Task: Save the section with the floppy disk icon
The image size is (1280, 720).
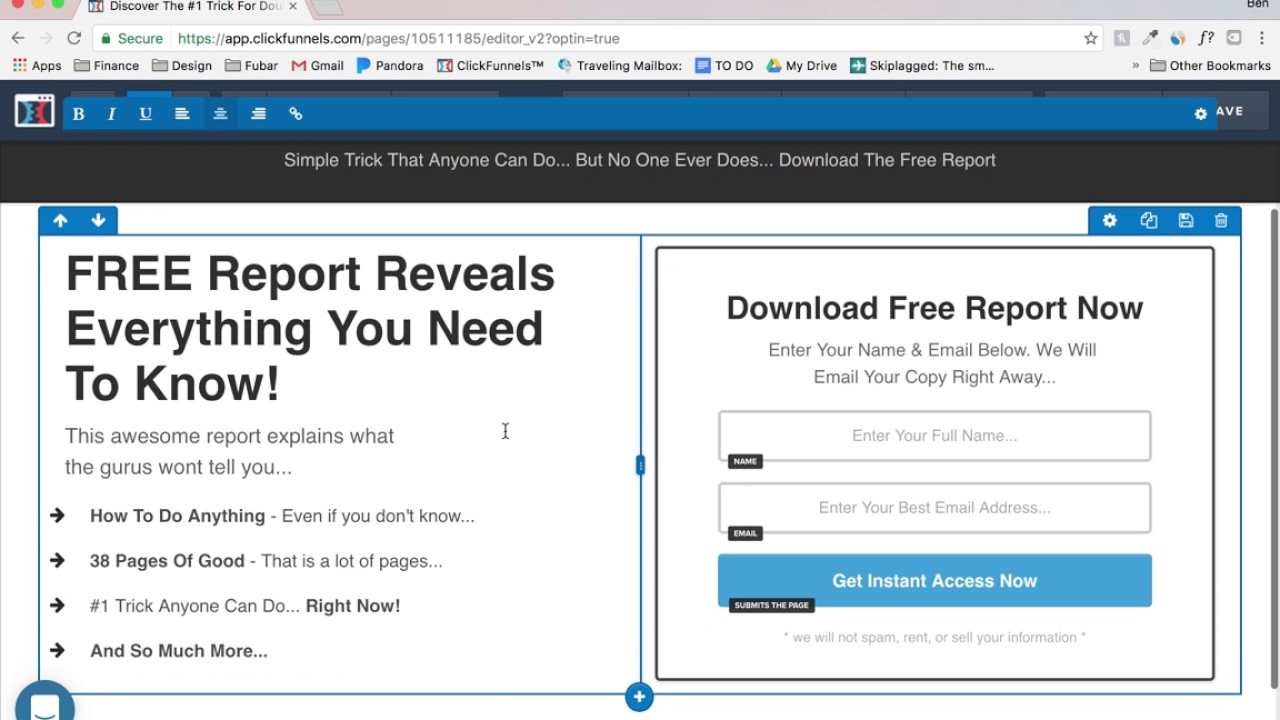Action: 1185,221
